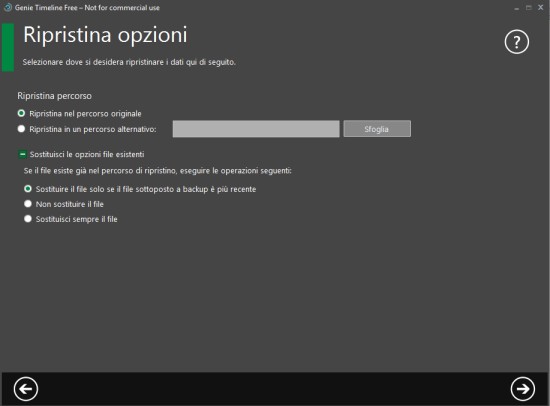Choose 'Sostituisci sempre il file' option

click(28, 219)
